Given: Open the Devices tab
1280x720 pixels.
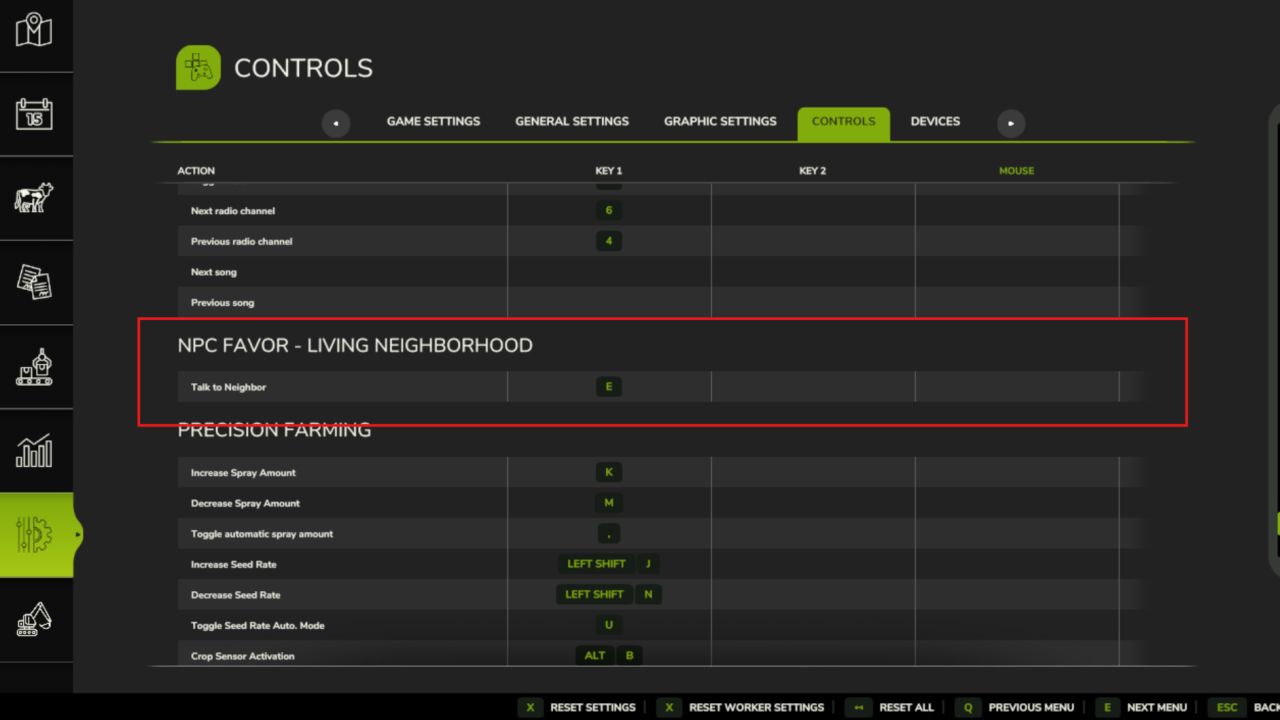Looking at the screenshot, I should pos(935,122).
